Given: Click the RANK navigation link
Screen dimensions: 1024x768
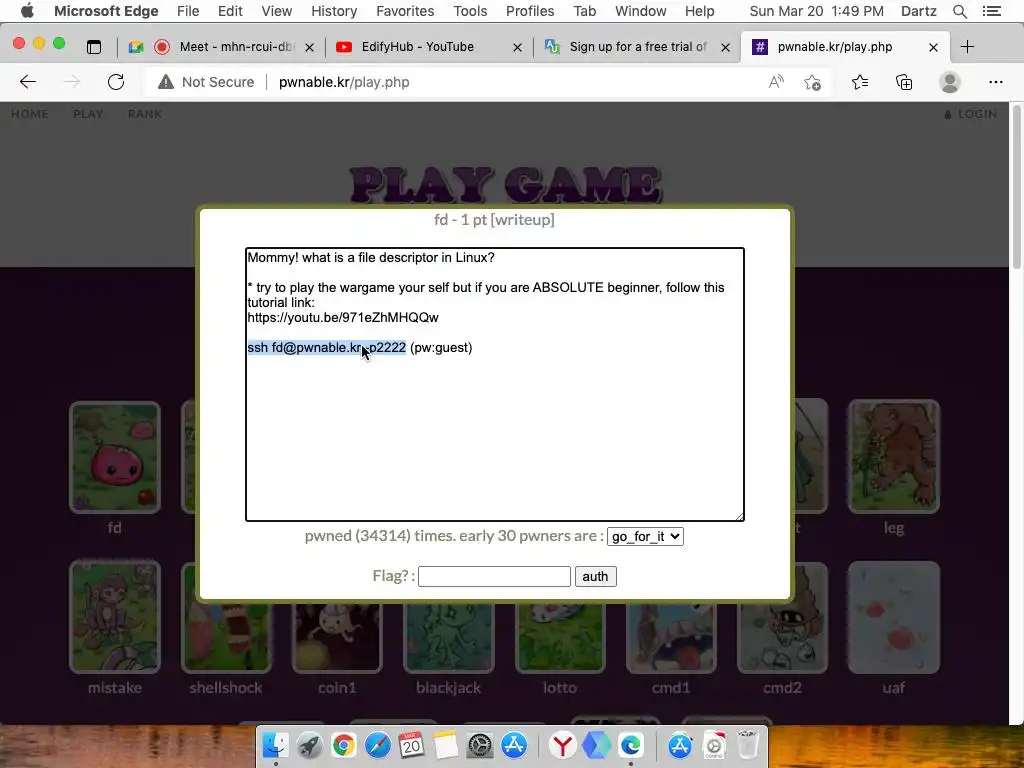Looking at the screenshot, I should [144, 114].
